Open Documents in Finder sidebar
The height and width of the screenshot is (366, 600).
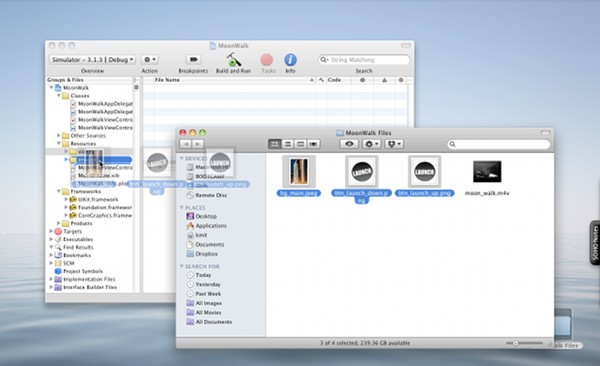(x=205, y=244)
